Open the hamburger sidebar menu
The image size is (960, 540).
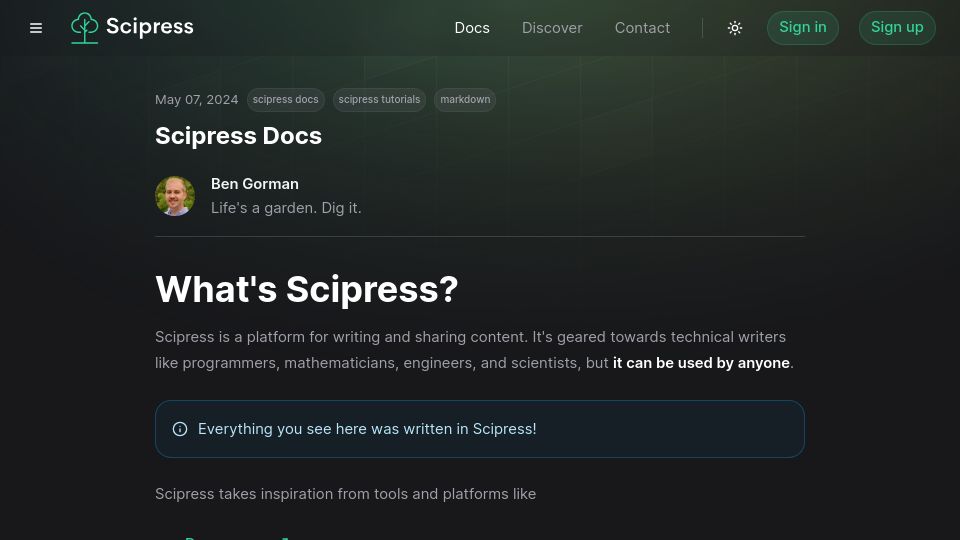(x=36, y=28)
